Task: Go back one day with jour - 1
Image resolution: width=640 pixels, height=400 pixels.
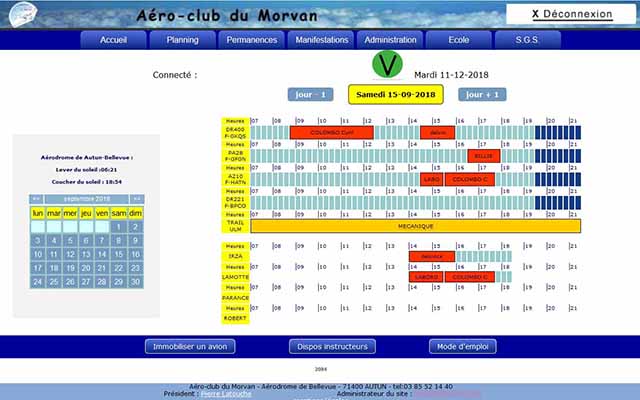Action: click(x=309, y=95)
